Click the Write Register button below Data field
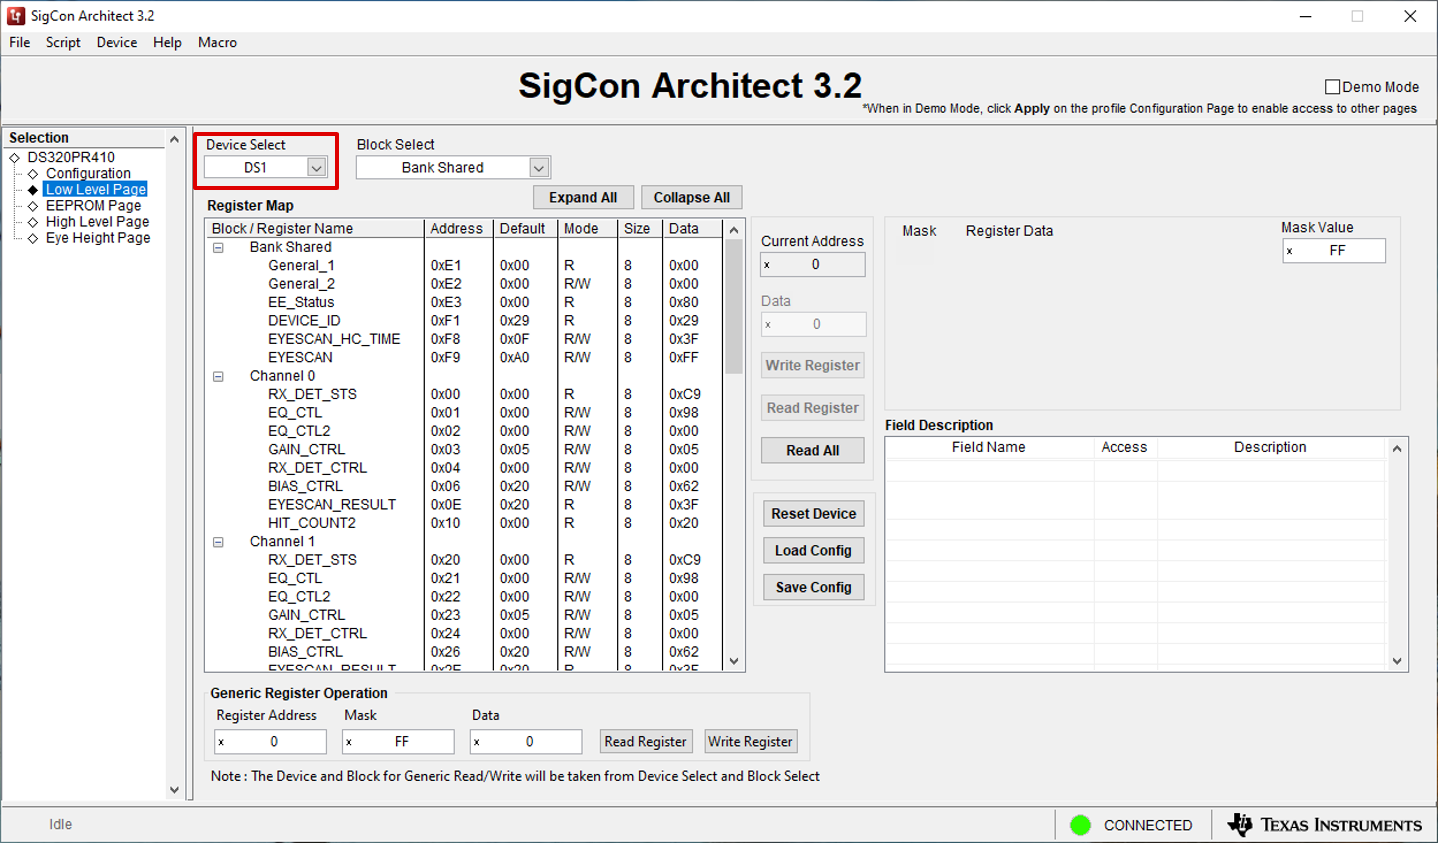 [812, 365]
